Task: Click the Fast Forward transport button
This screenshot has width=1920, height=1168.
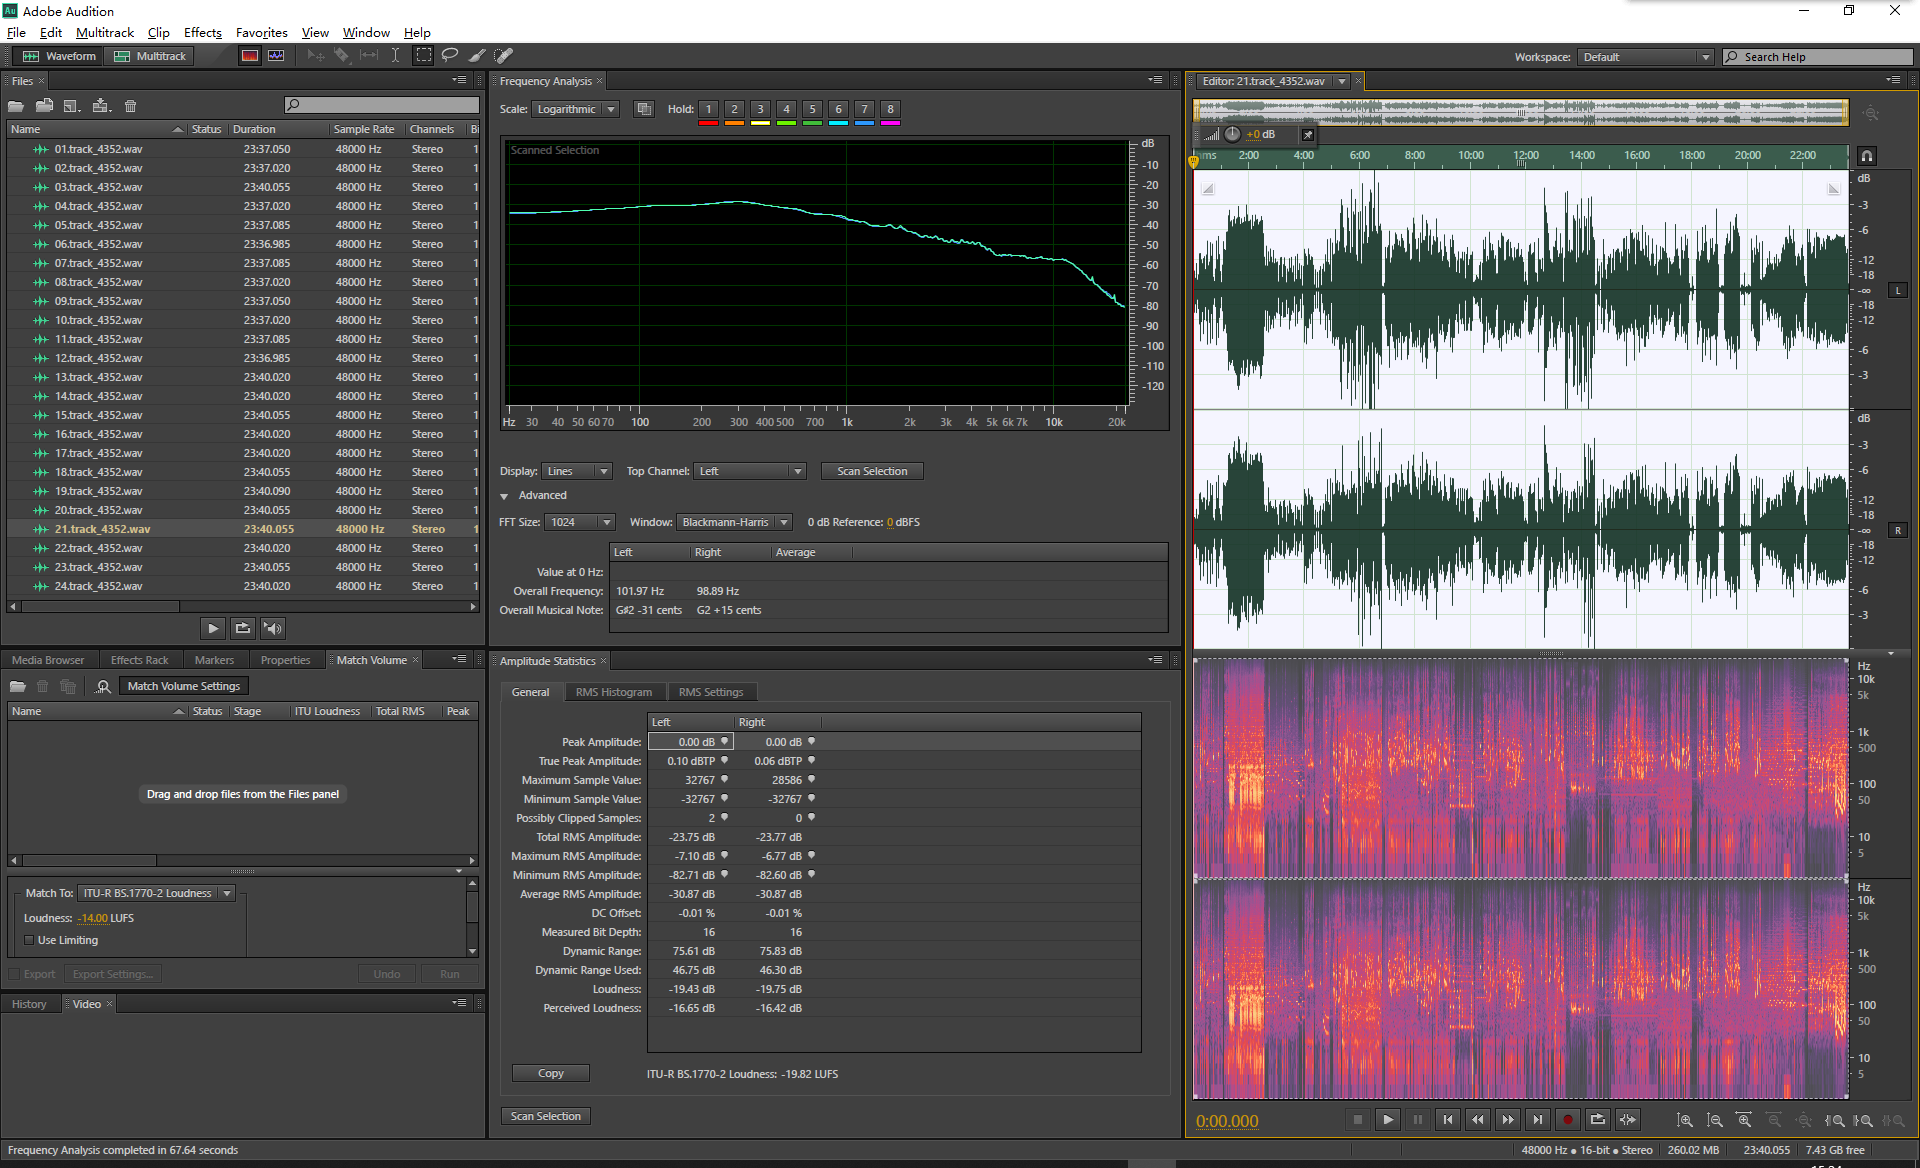Action: click(x=1508, y=1120)
